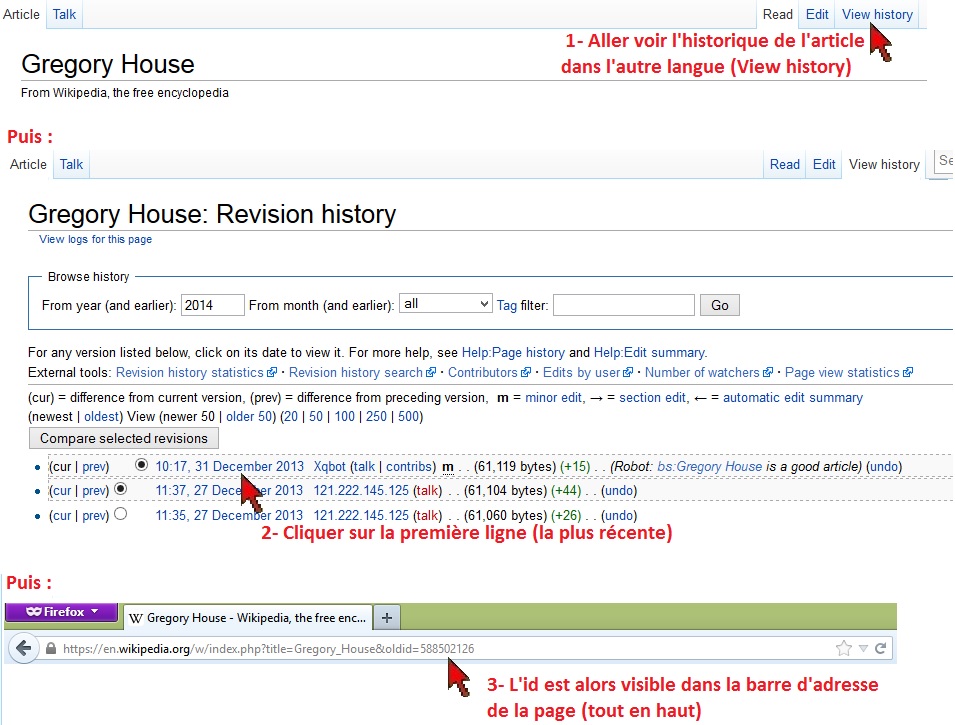Undo the 11:35, 27 December revision
This screenshot has width=955, height=725.
(x=619, y=515)
